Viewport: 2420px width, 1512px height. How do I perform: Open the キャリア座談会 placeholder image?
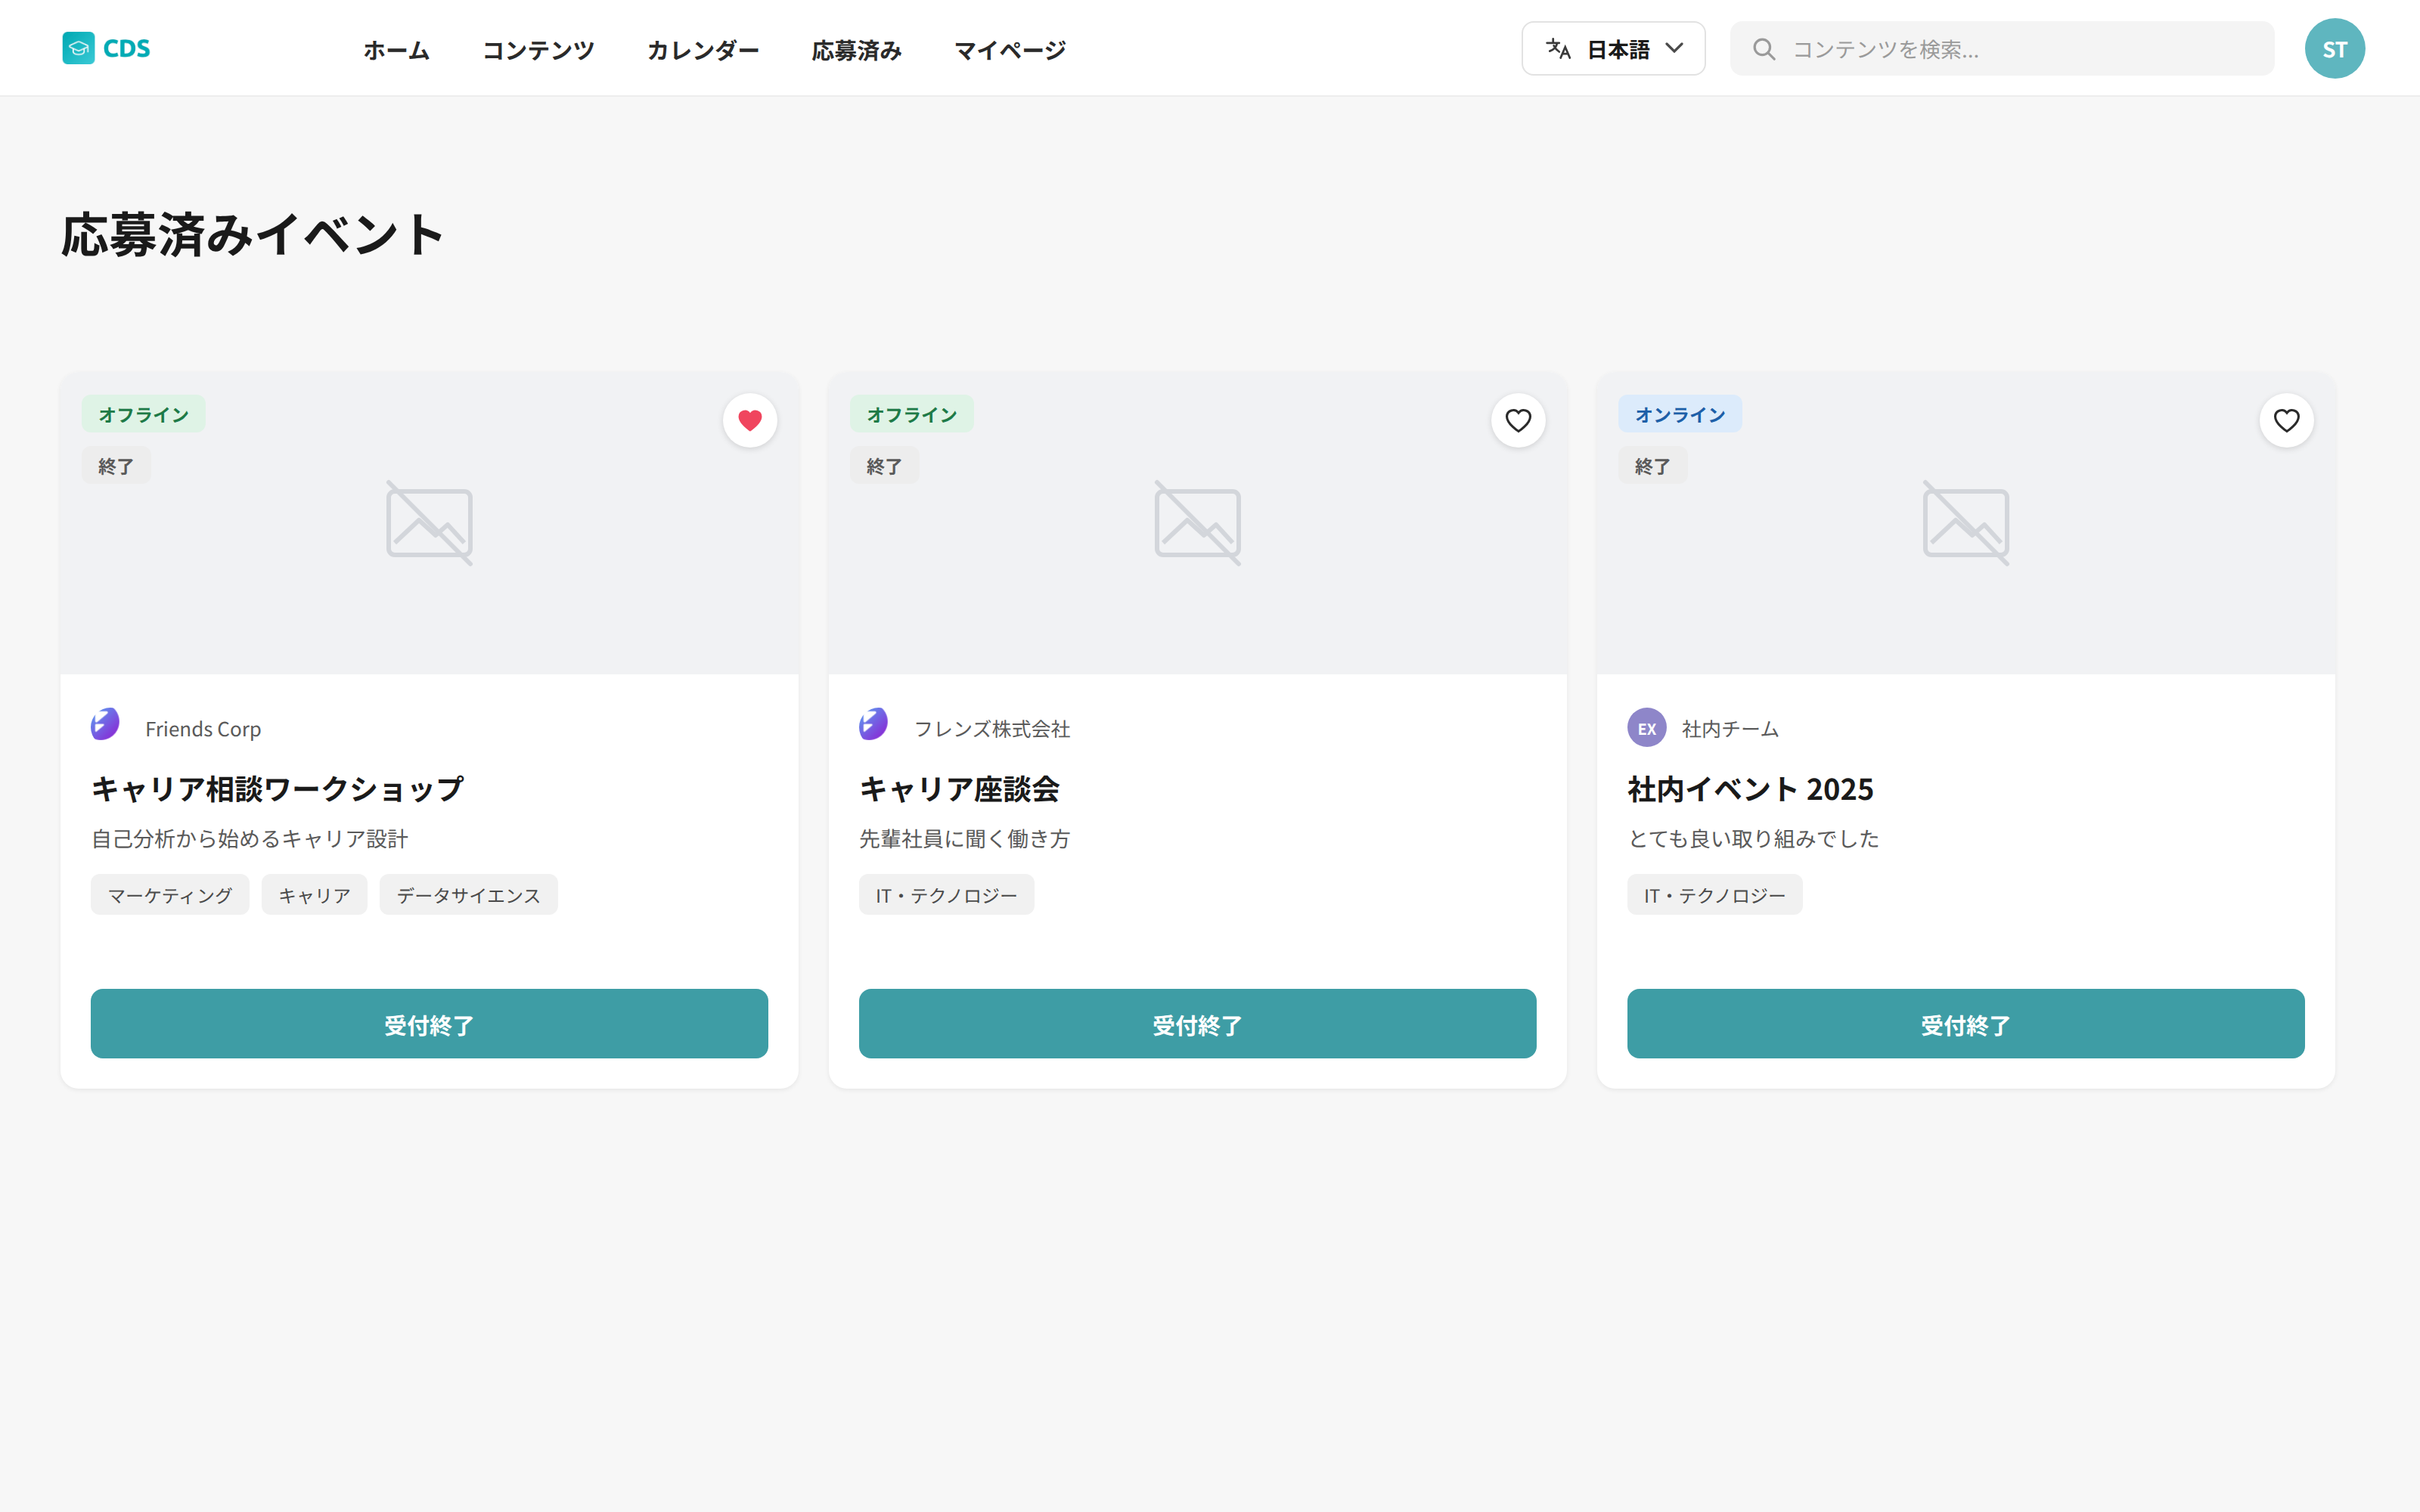pos(1197,523)
